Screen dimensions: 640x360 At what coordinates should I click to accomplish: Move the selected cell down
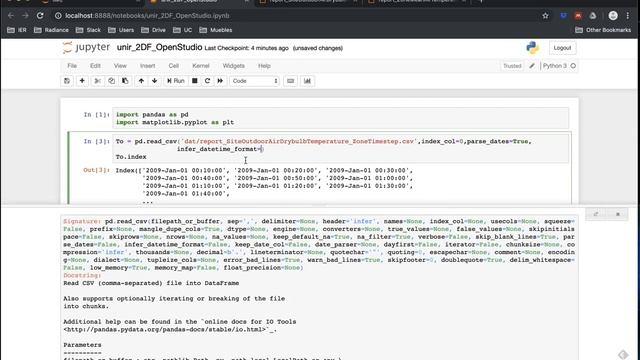155,81
